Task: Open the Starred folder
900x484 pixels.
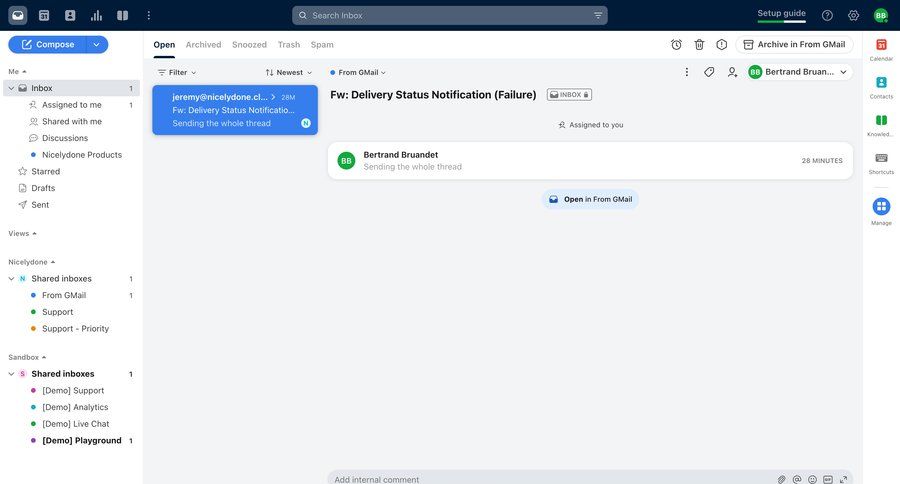Action: click(x=45, y=171)
